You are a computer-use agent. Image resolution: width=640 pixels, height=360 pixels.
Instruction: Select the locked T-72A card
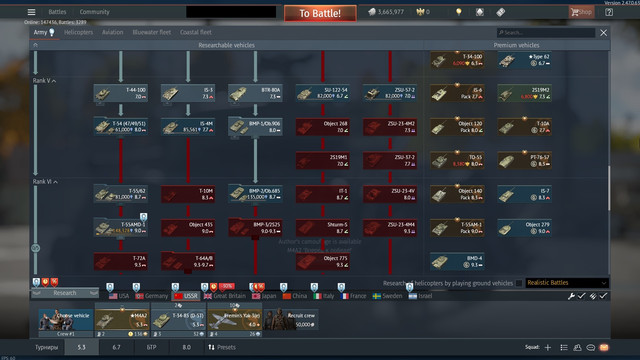(x=120, y=261)
